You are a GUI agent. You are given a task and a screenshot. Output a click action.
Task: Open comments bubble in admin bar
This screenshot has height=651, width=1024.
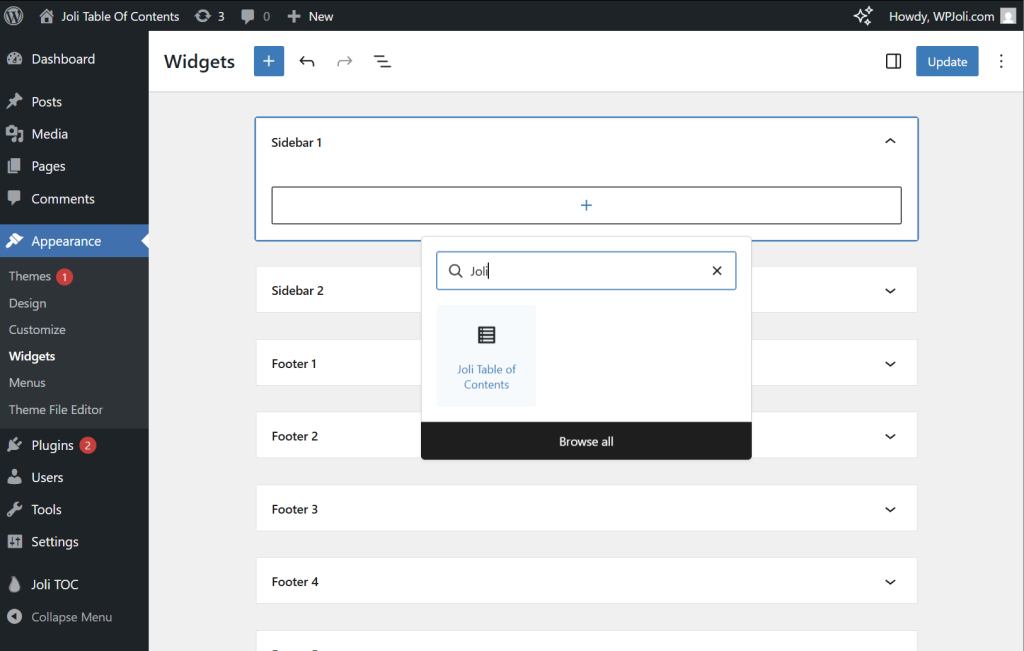pyautogui.click(x=255, y=16)
